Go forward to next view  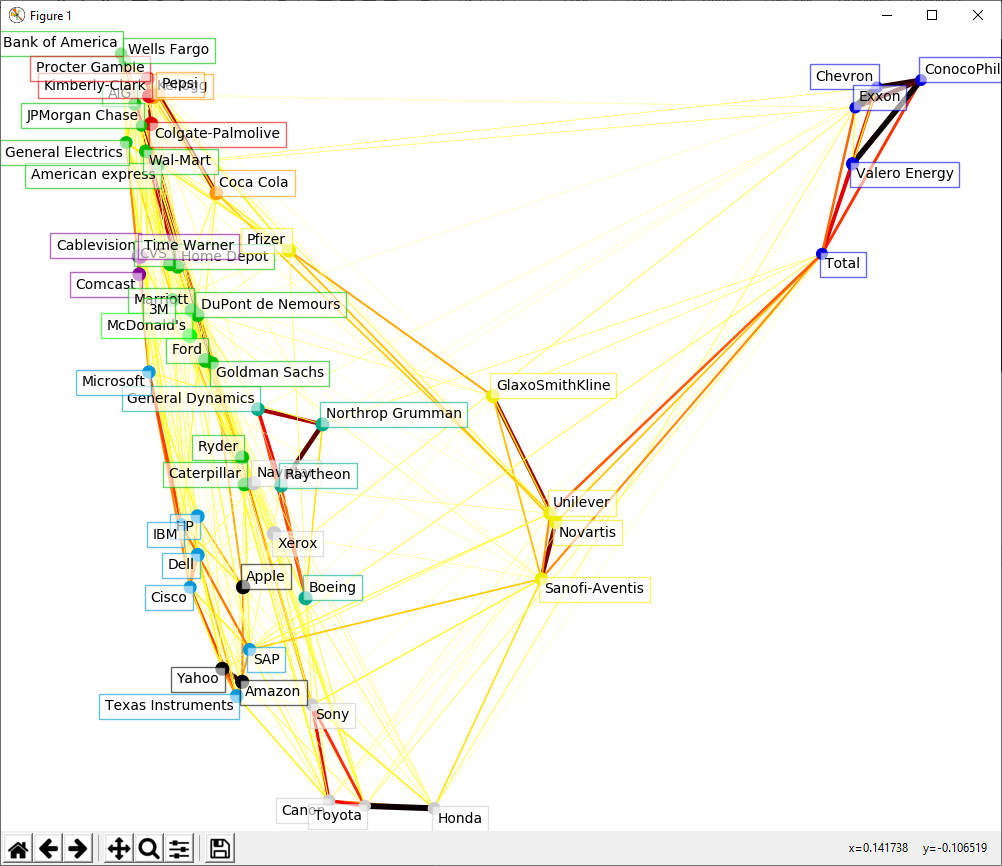(78, 849)
